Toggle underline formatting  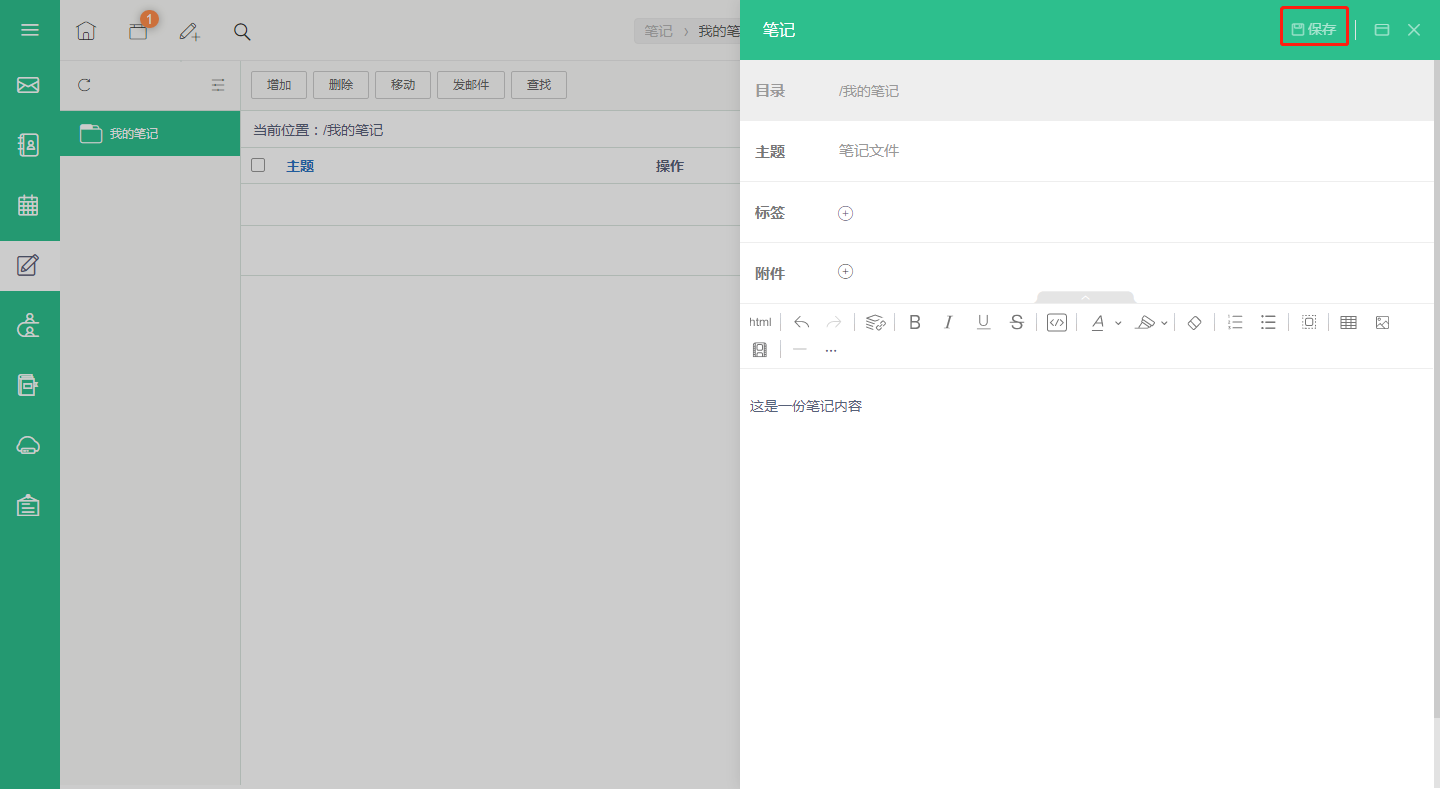coord(983,322)
